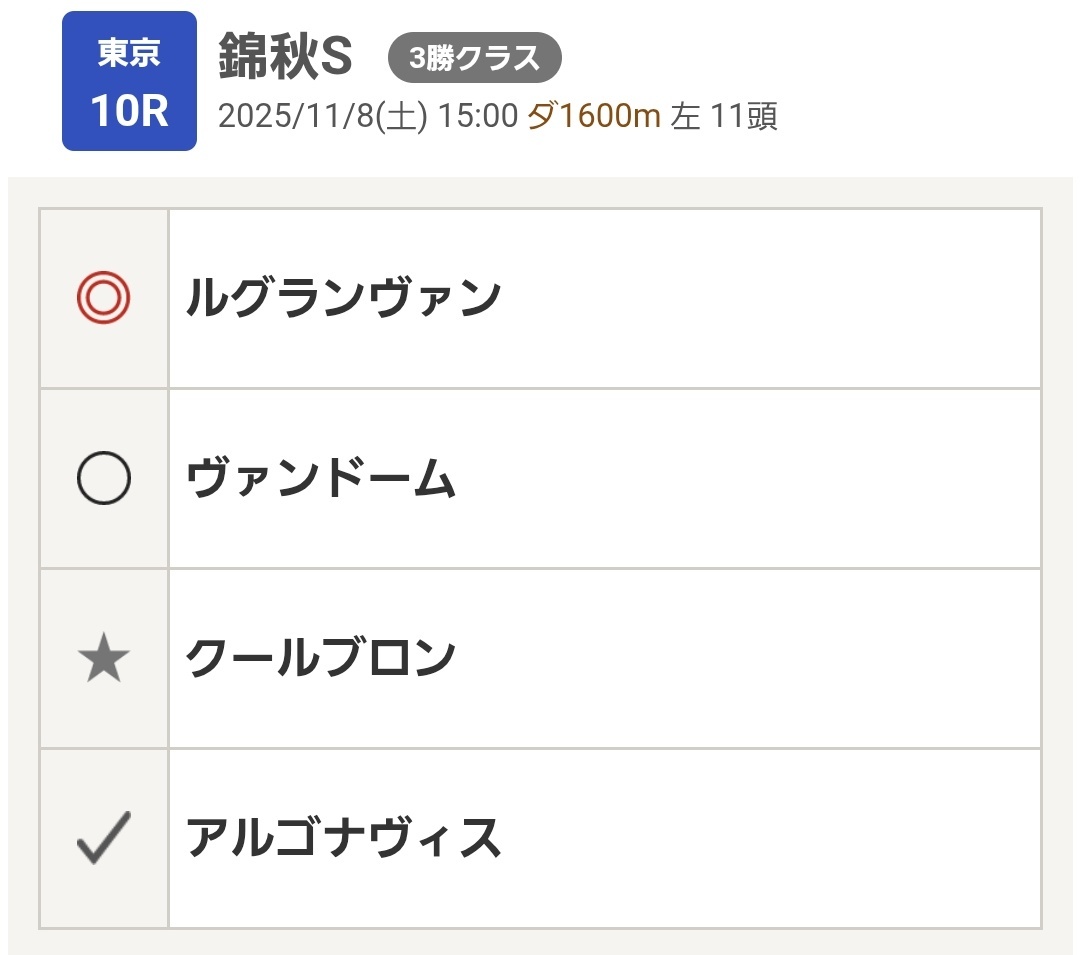Tap the 10R race number
Image resolution: width=1080 pixels, height=955 pixels.
pos(129,111)
